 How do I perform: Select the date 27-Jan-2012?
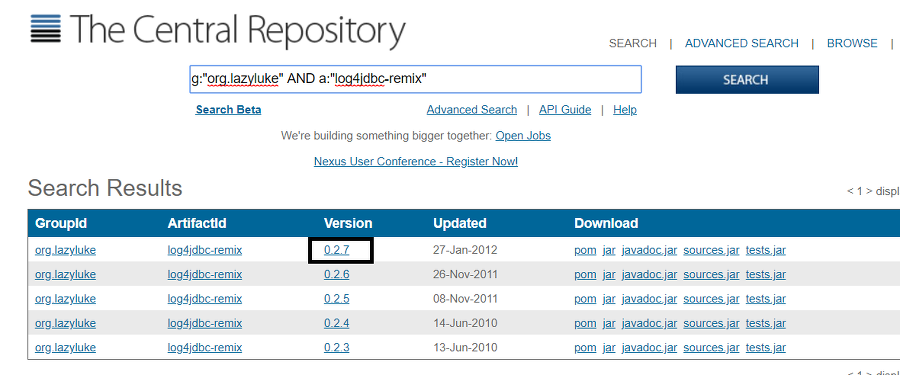pyautogui.click(x=465, y=250)
